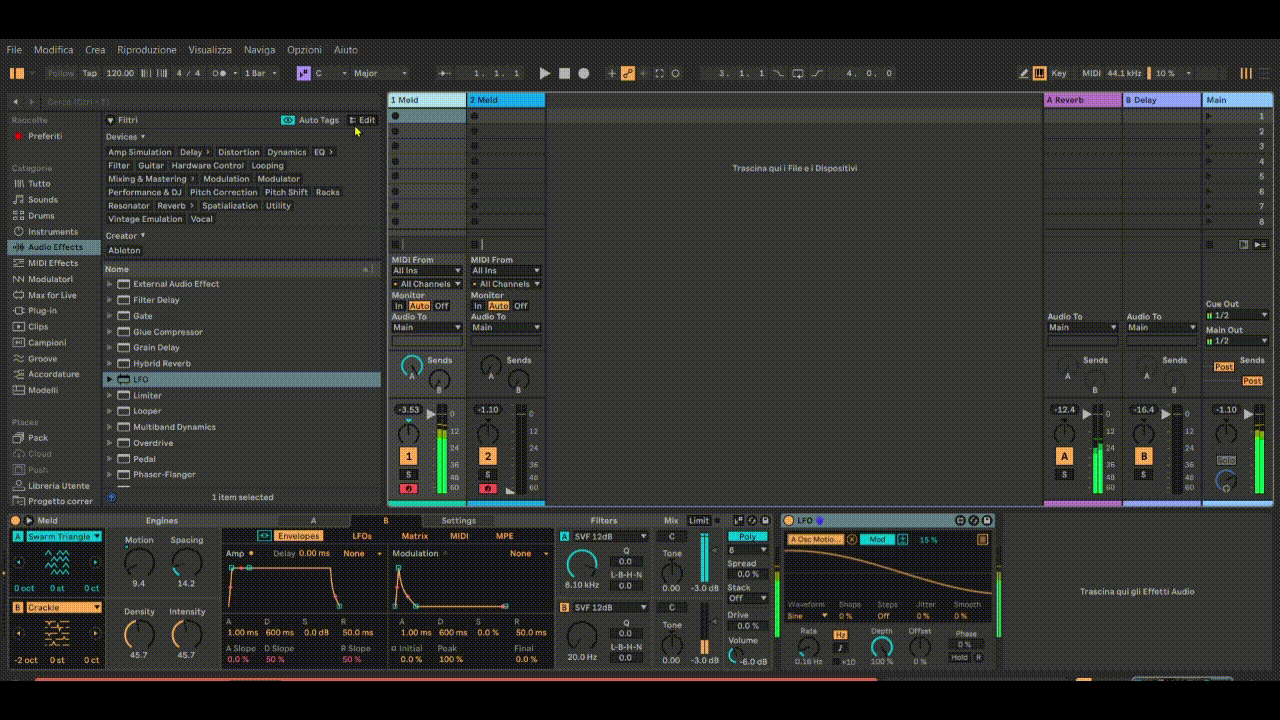Toggle return A track activator
This screenshot has width=1280, height=720.
pos(1065,456)
